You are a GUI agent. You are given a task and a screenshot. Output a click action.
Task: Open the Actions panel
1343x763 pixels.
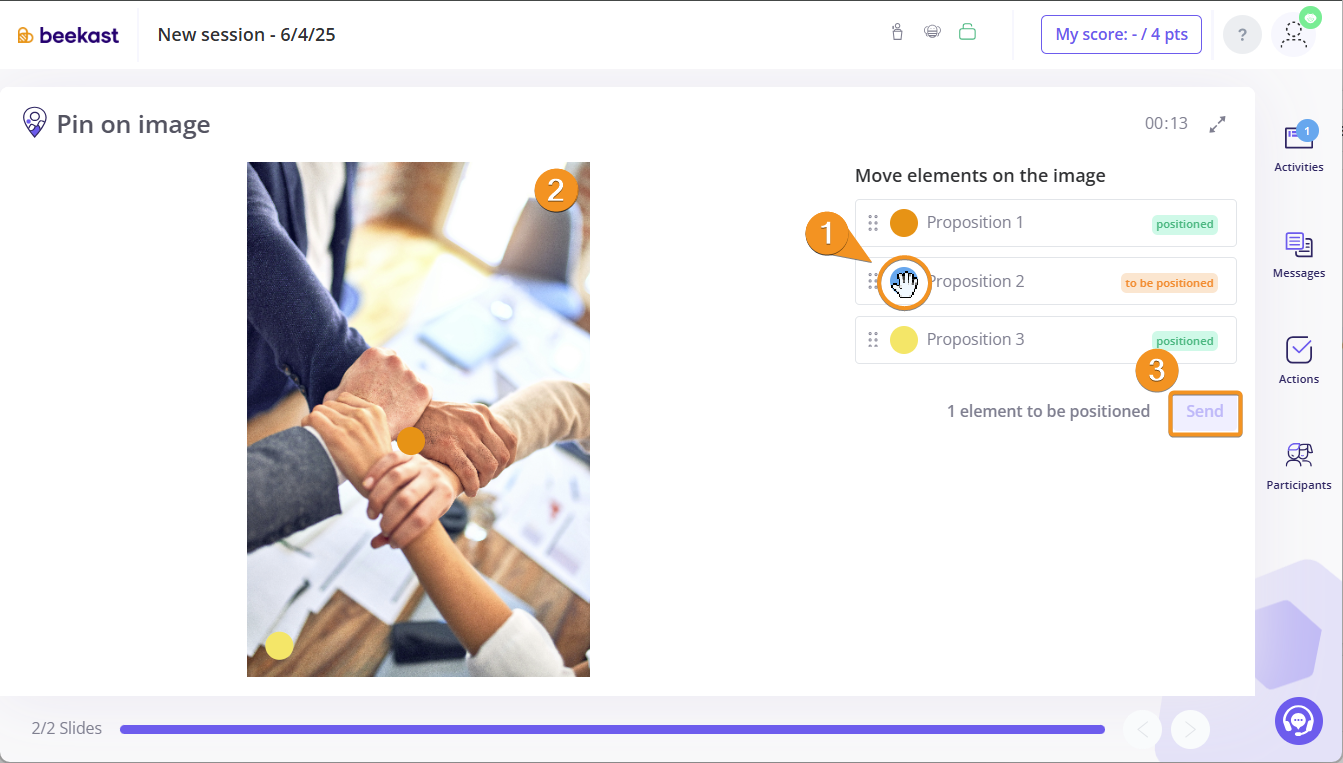pos(1299,360)
